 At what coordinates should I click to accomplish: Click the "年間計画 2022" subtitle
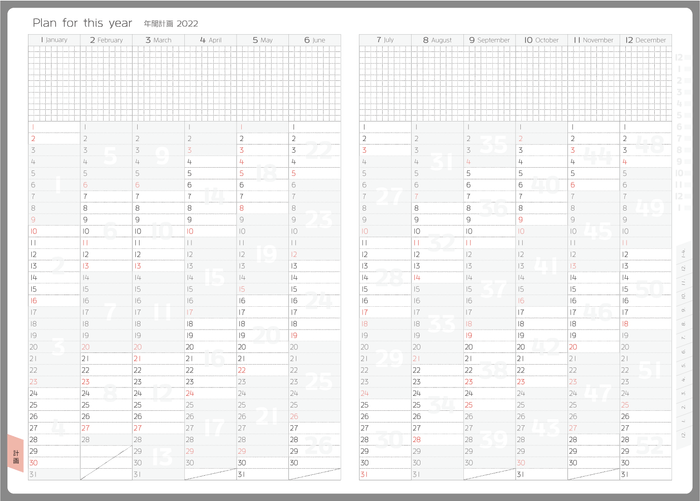171,24
